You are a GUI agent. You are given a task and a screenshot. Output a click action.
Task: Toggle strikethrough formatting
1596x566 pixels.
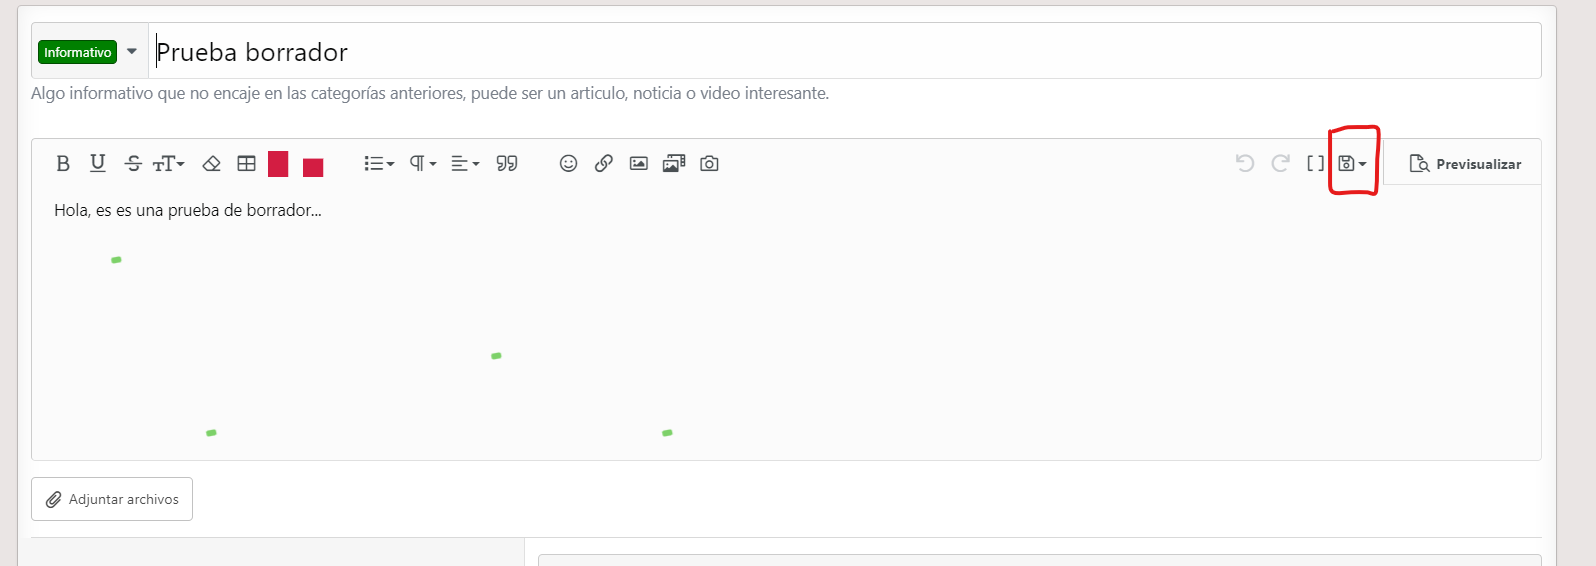click(133, 164)
